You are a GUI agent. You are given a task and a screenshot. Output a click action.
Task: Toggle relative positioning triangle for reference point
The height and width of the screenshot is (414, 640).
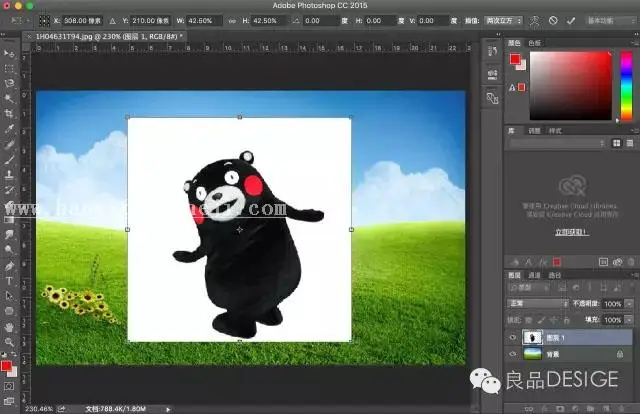(112, 20)
